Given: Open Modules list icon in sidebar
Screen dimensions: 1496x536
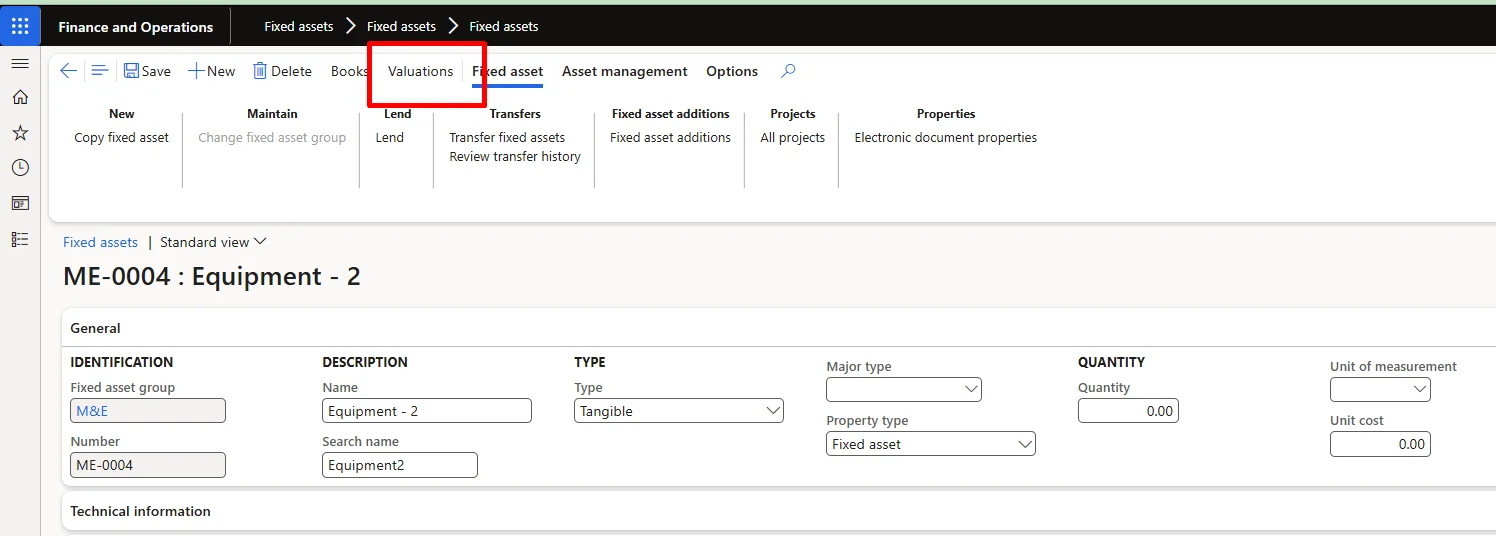Looking at the screenshot, I should point(20,239).
